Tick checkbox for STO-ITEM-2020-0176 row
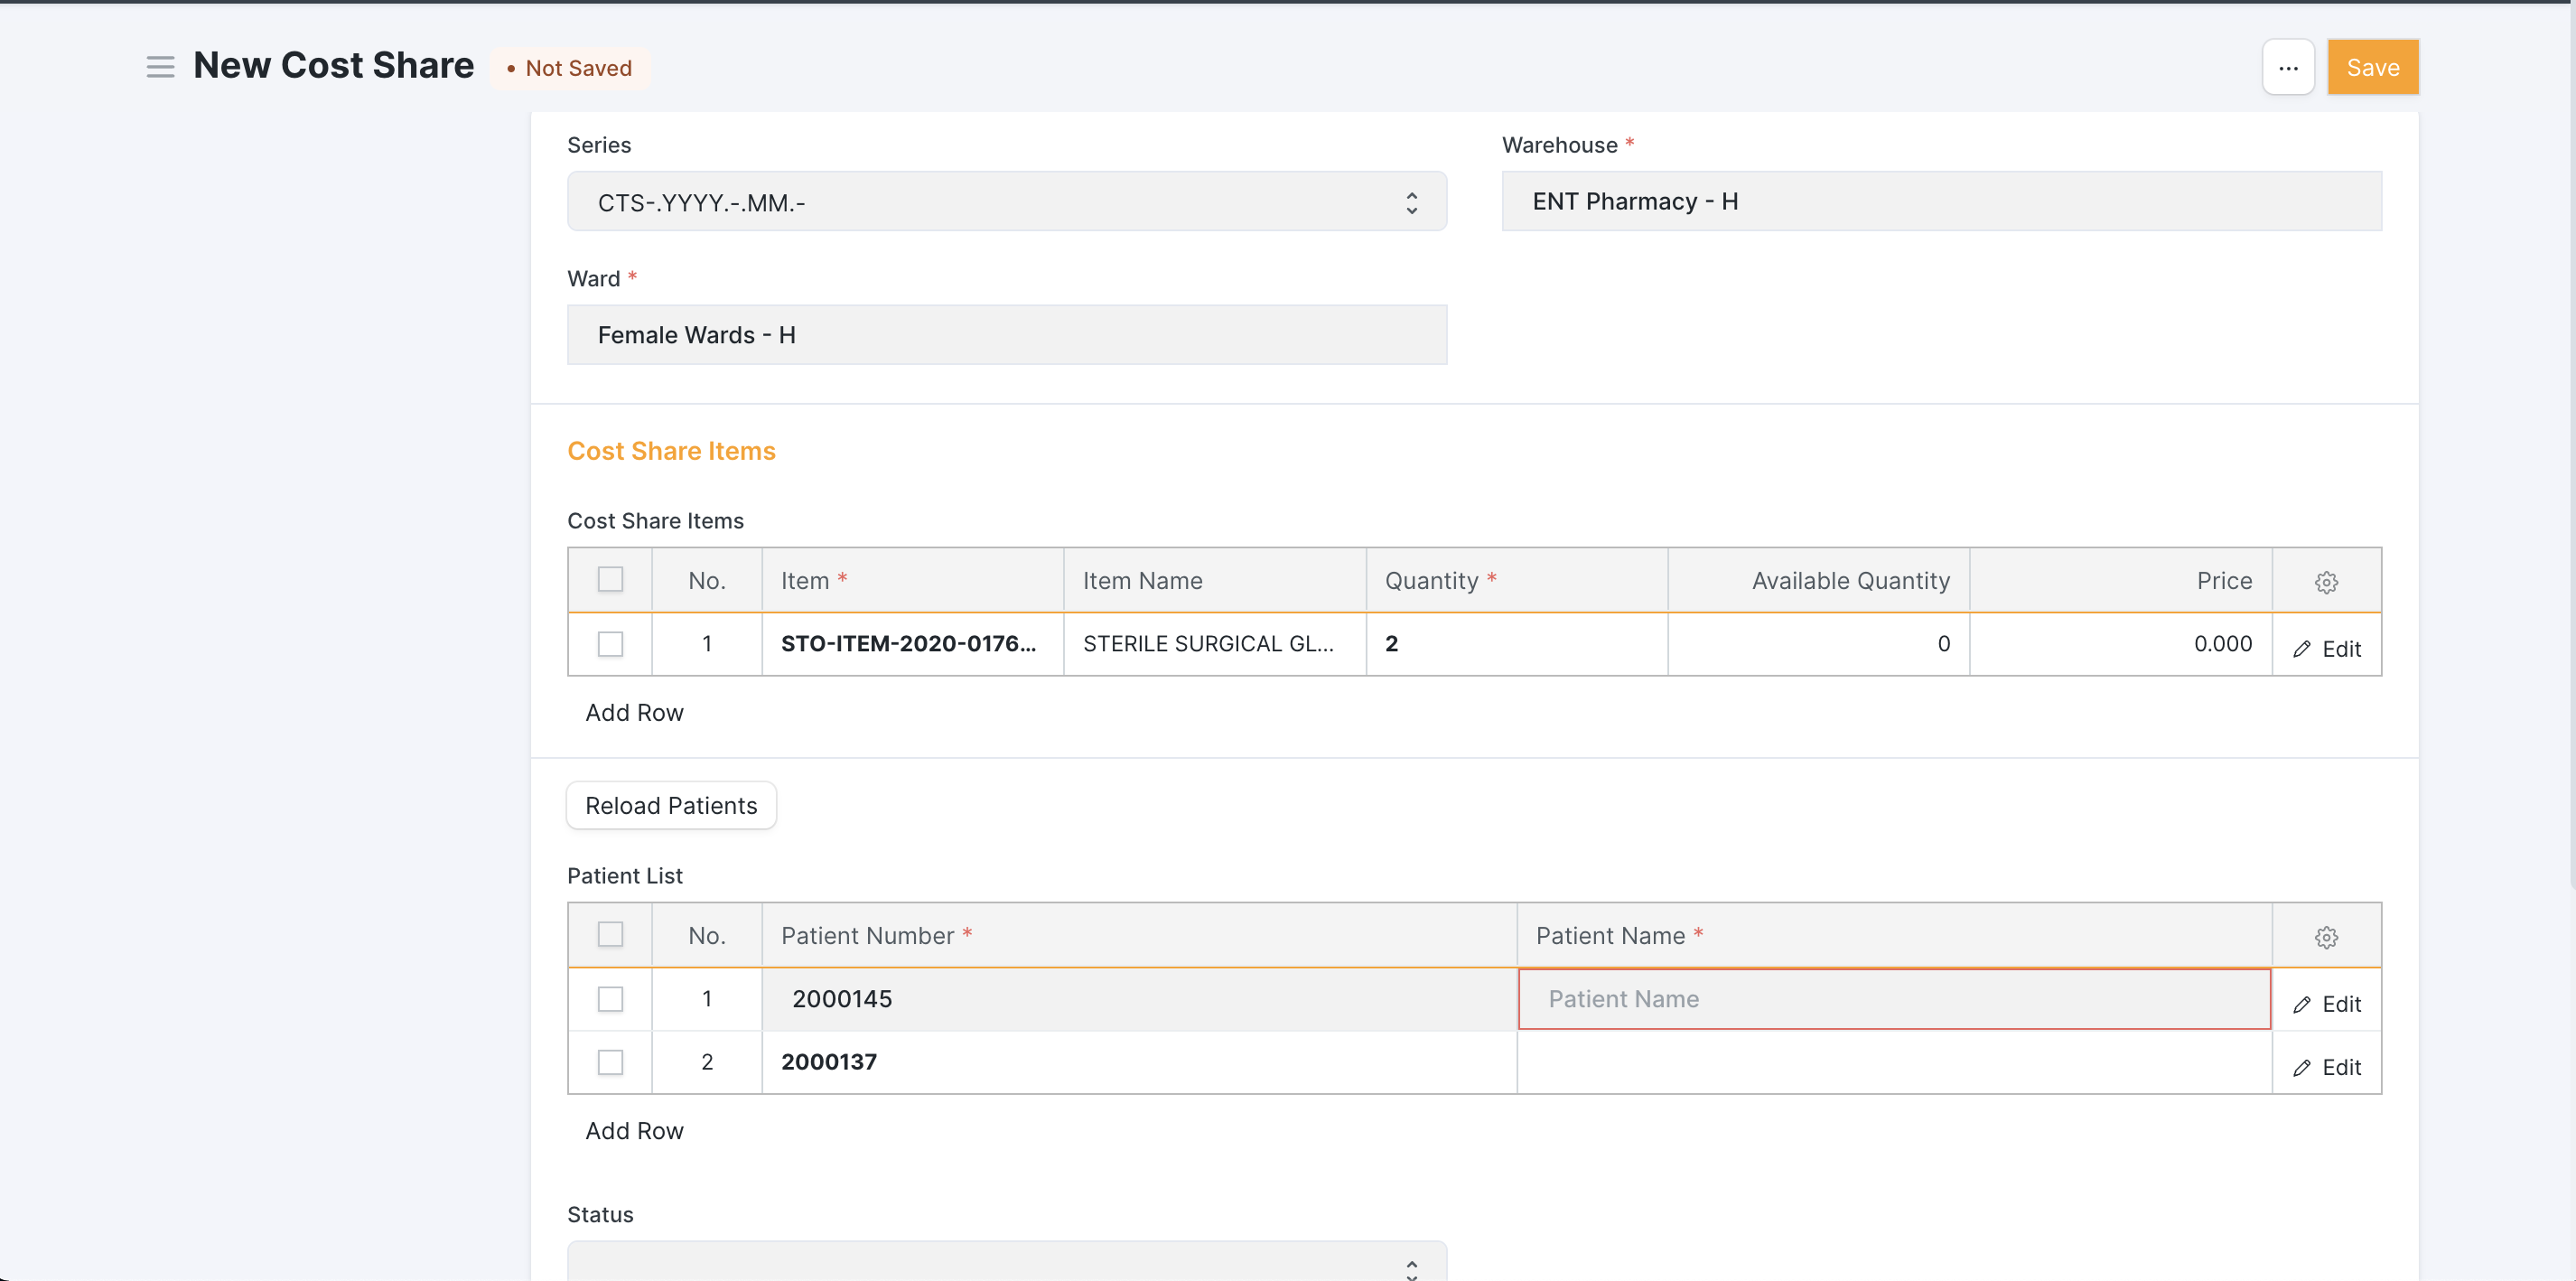The image size is (2576, 1281). 610,643
